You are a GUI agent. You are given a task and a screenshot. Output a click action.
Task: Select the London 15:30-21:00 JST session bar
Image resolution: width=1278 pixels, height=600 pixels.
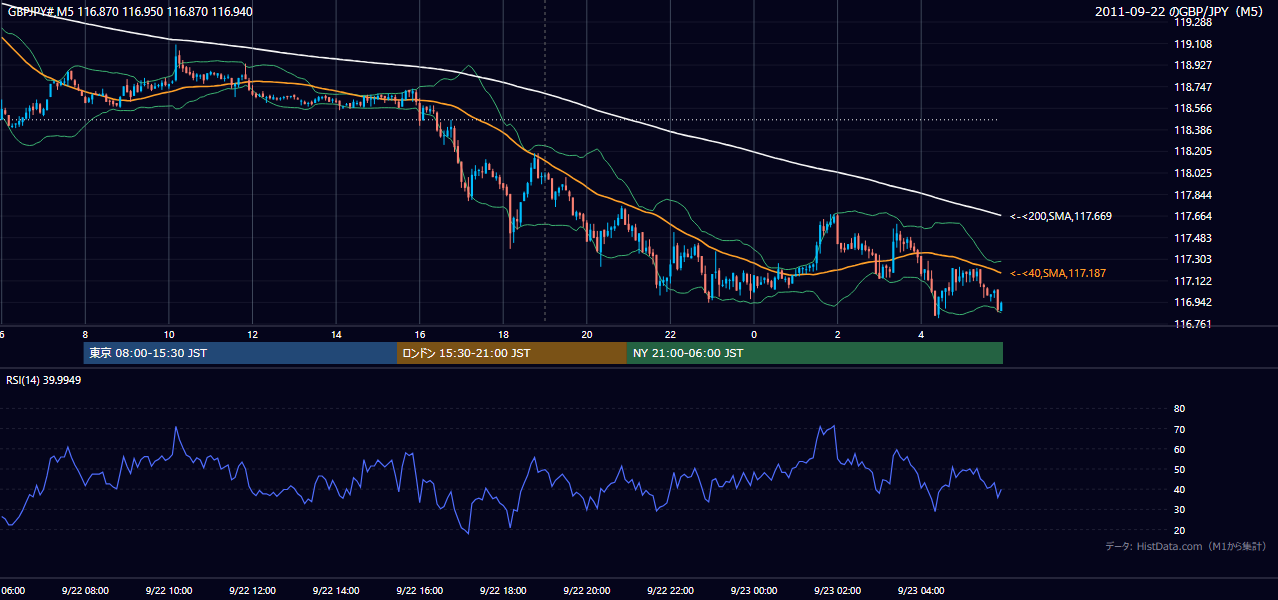pos(512,353)
